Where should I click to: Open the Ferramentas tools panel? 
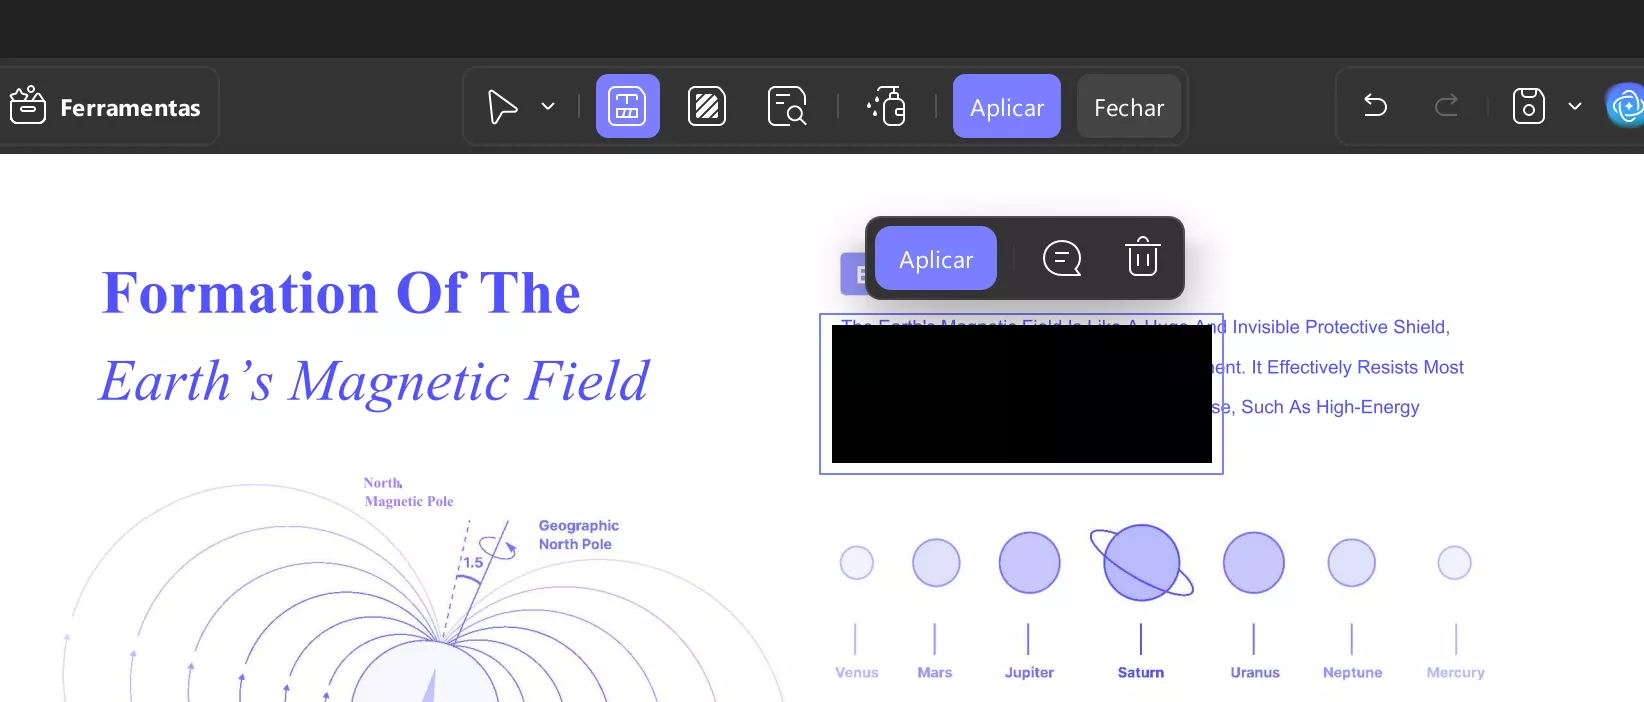pos(105,107)
